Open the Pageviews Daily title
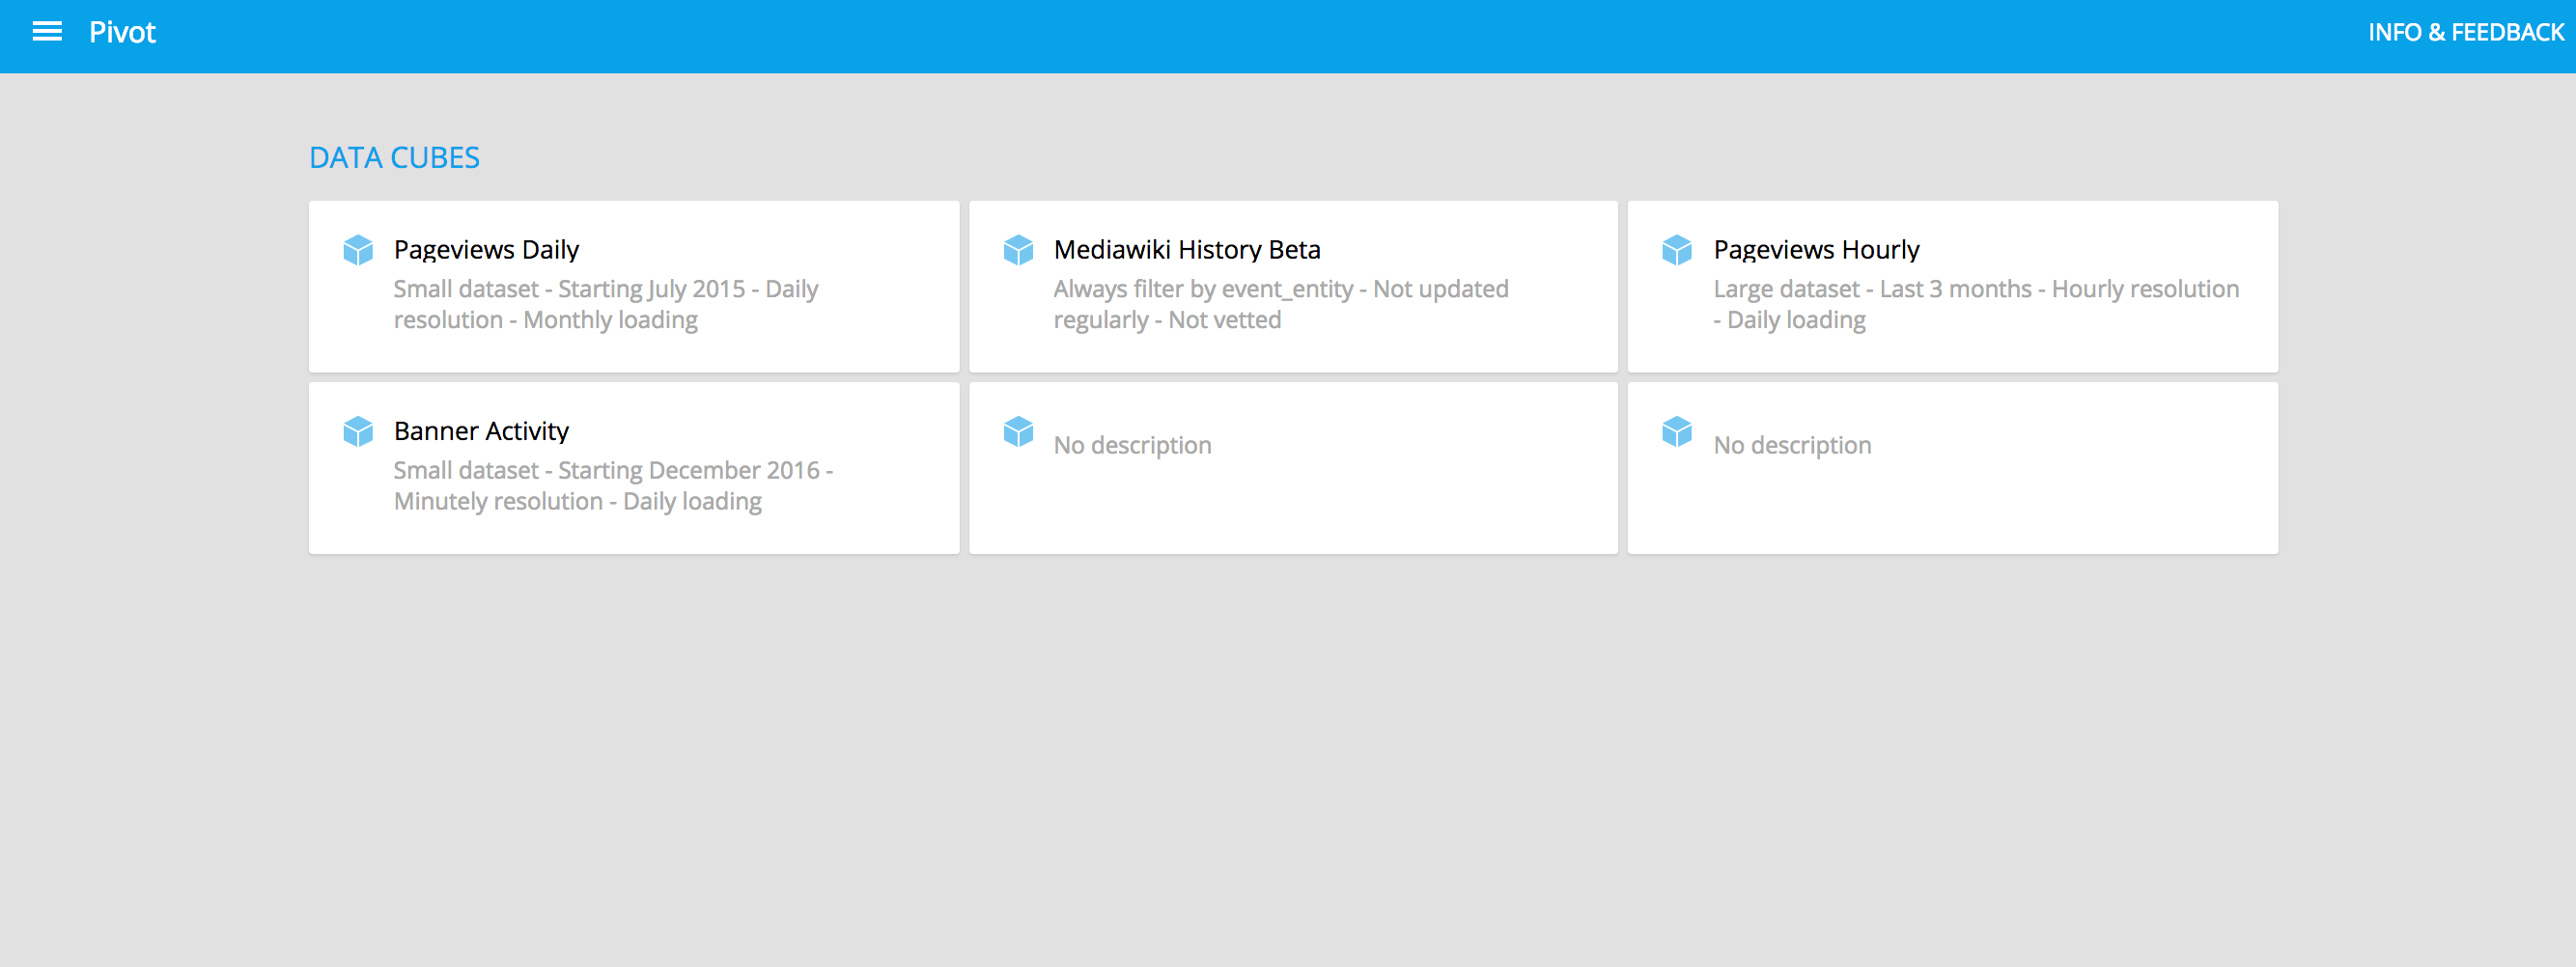This screenshot has height=967, width=2576. coord(486,250)
